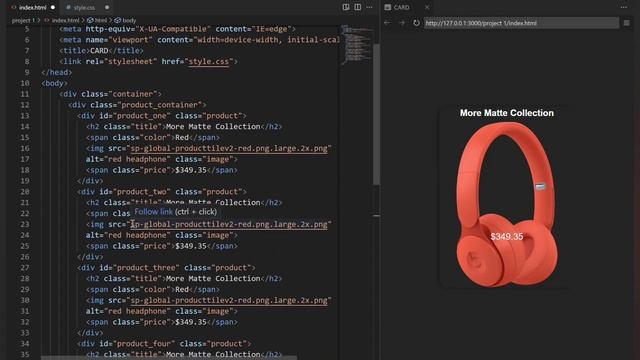
Task: Click the forward arrow in the preview browser
Action: (x=402, y=23)
